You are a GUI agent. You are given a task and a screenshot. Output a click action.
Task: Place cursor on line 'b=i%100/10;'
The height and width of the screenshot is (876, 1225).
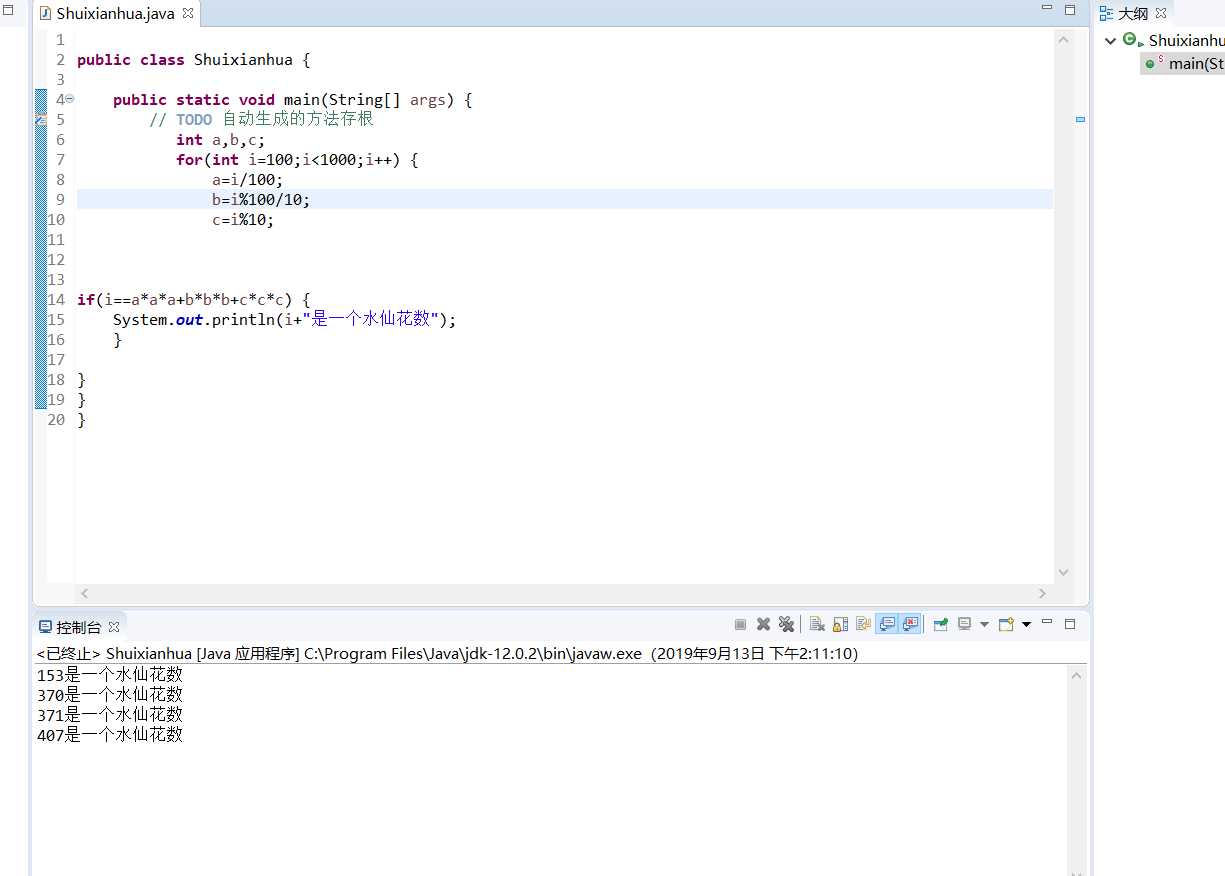tap(261, 199)
